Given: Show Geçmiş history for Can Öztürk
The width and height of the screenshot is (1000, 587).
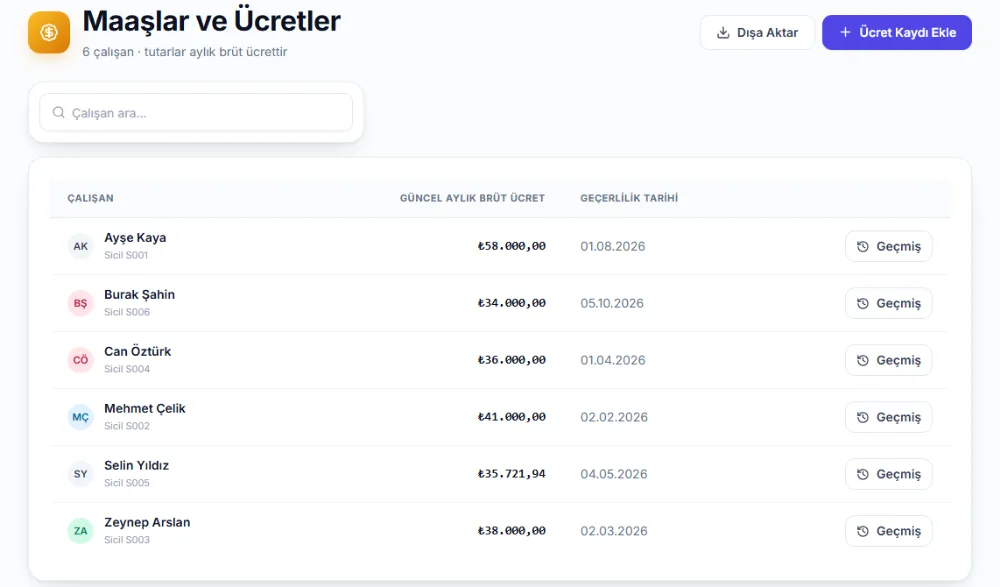Looking at the screenshot, I should [x=888, y=360].
